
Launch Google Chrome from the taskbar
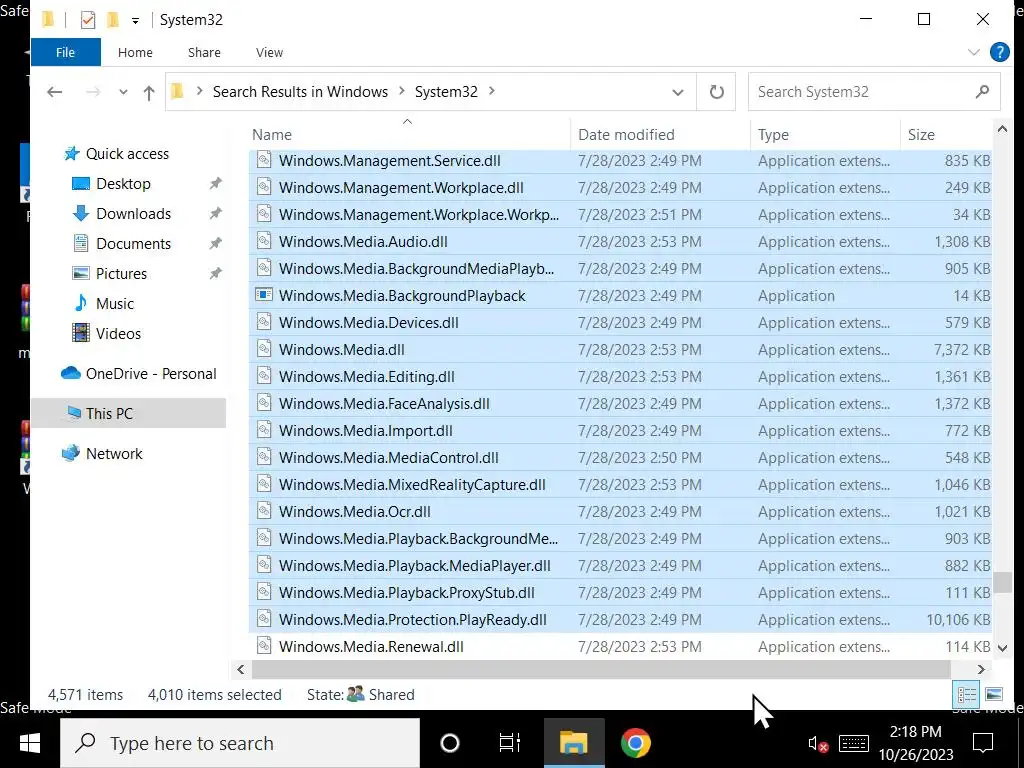[x=635, y=743]
